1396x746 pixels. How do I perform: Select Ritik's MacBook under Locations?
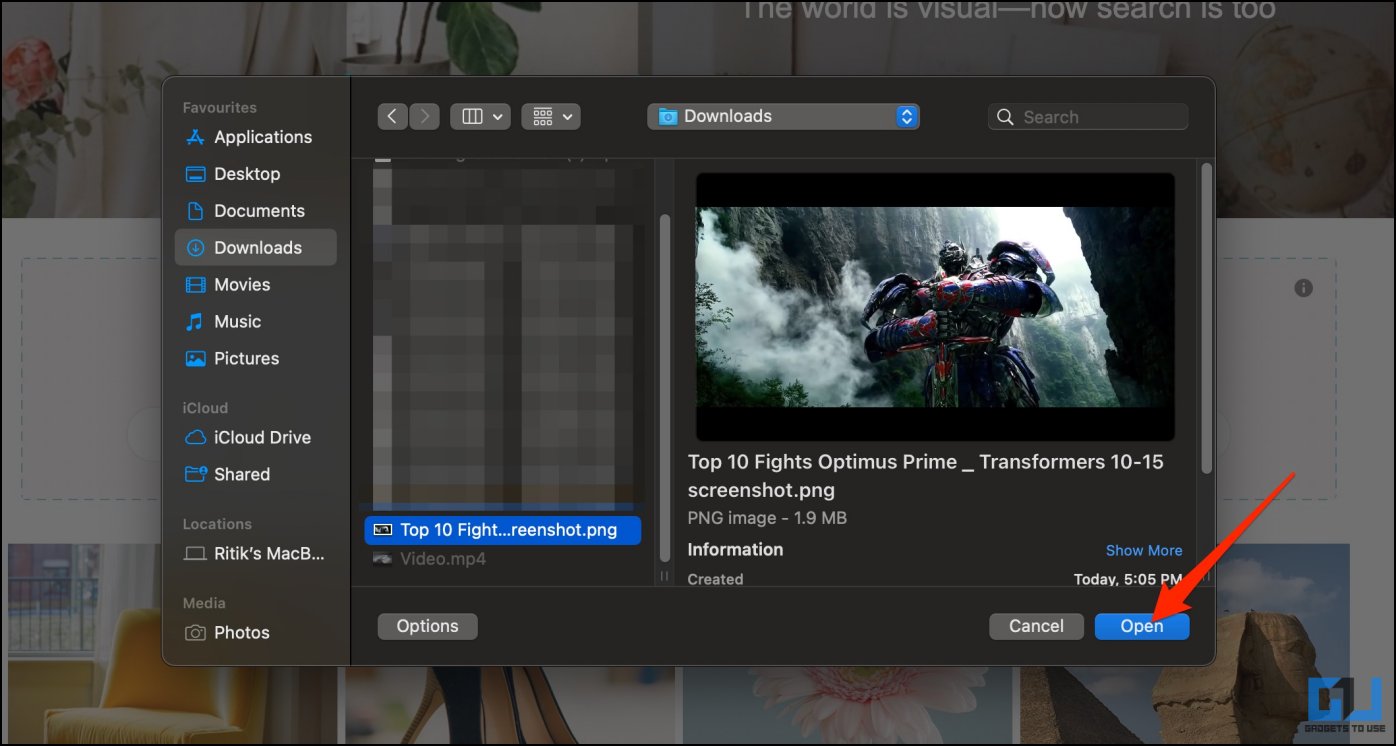(x=255, y=553)
